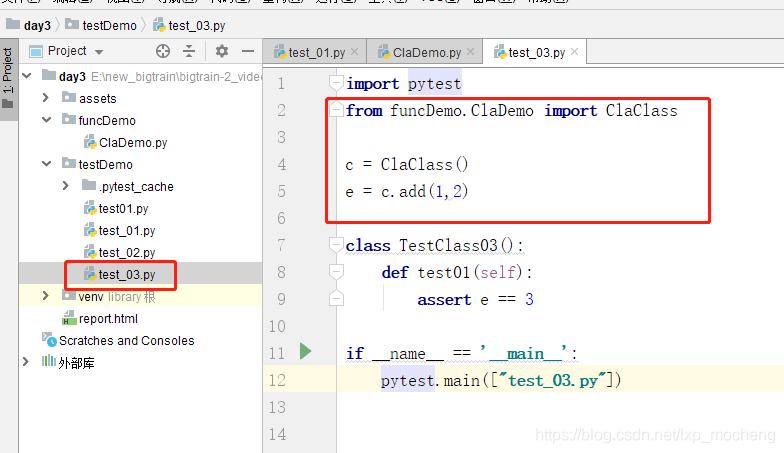Viewport: 784px width, 453px height.
Task: Click the Project panel title label
Action: (67, 51)
